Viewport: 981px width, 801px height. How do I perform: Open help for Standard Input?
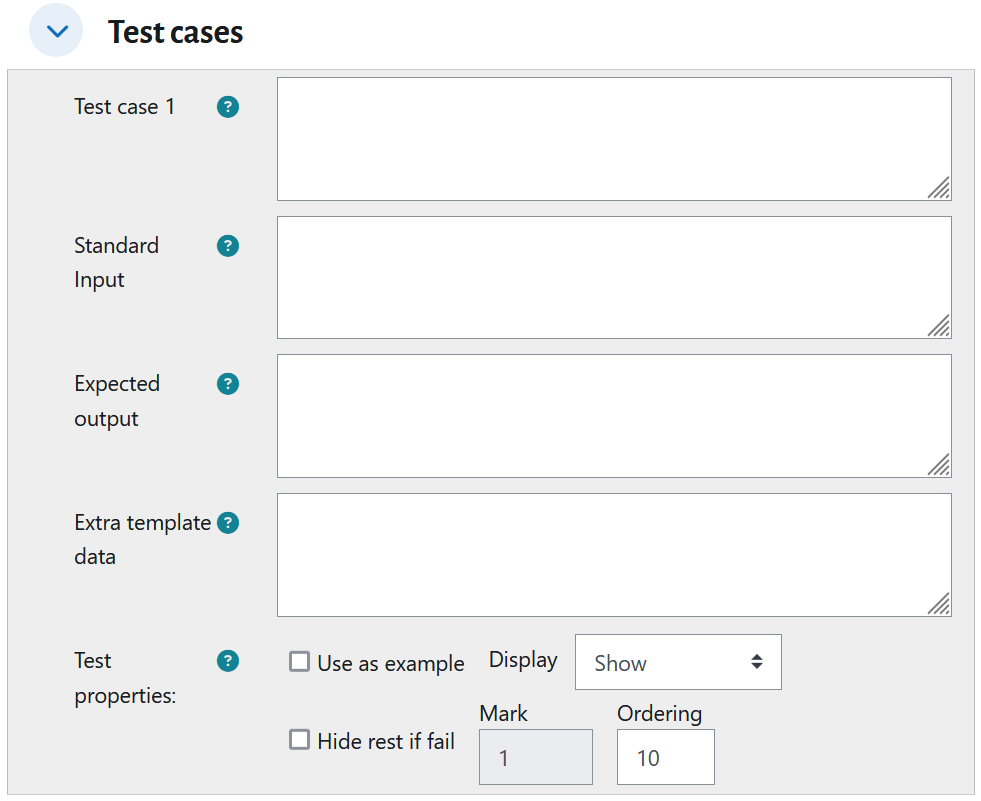[x=228, y=246]
